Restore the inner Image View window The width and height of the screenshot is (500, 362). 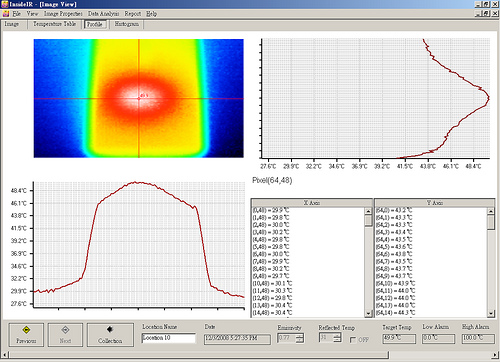click(486, 14)
